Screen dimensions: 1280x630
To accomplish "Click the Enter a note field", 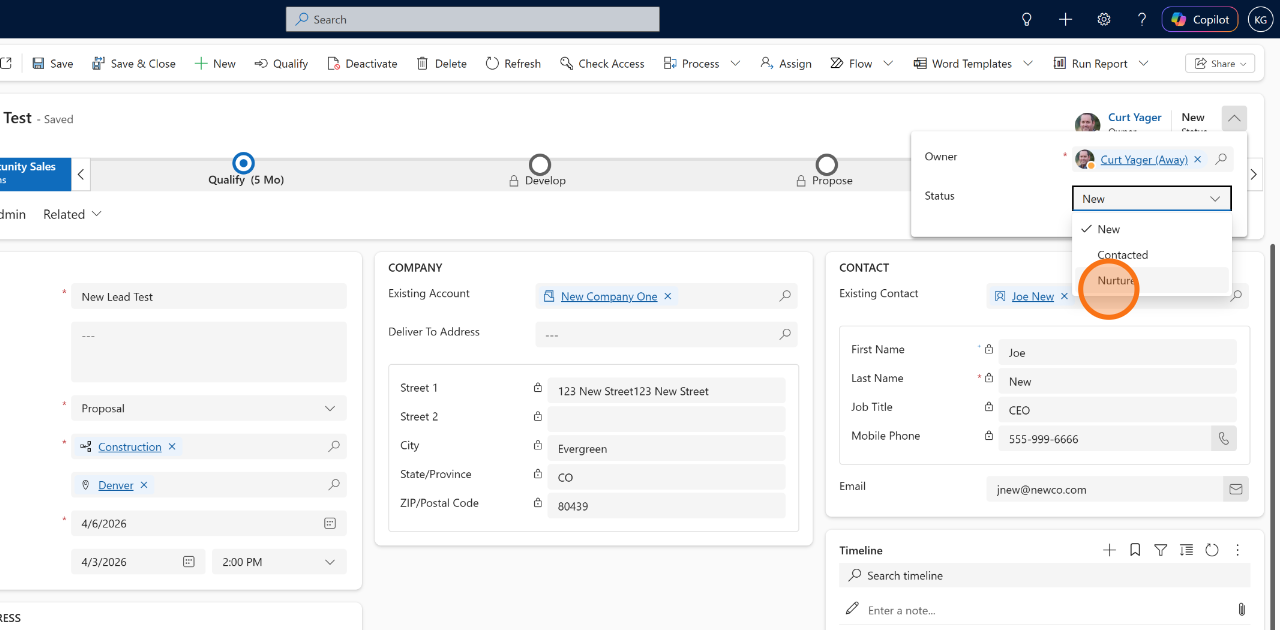I will pyautogui.click(x=1035, y=610).
